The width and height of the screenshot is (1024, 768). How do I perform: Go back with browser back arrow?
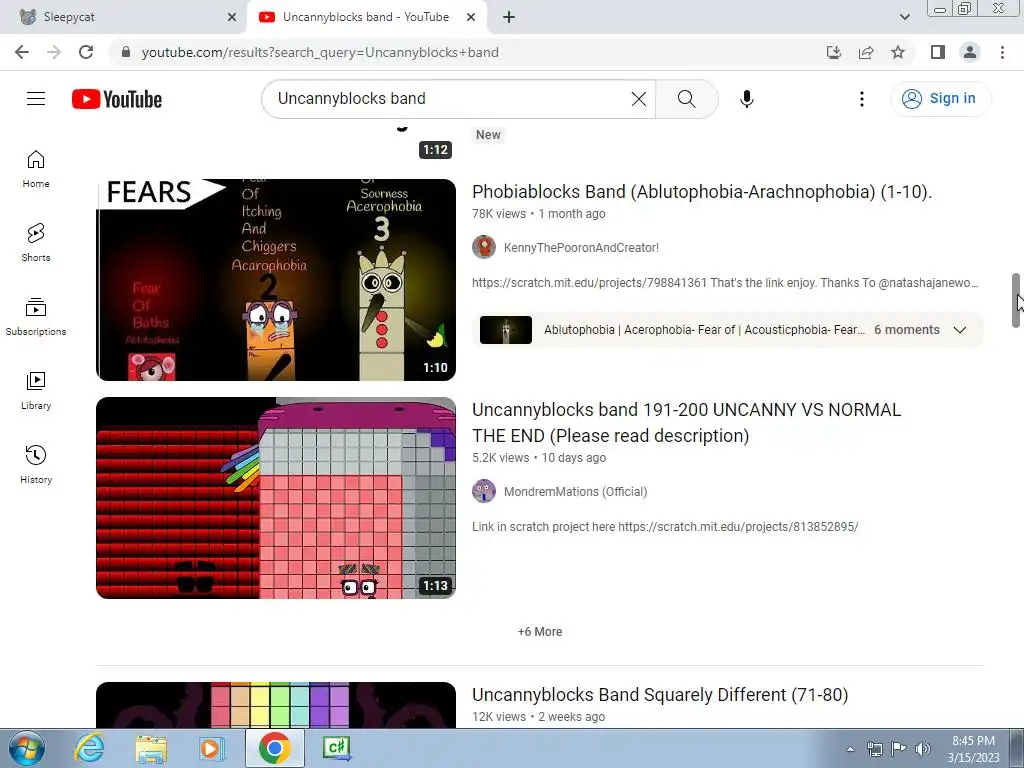22,52
